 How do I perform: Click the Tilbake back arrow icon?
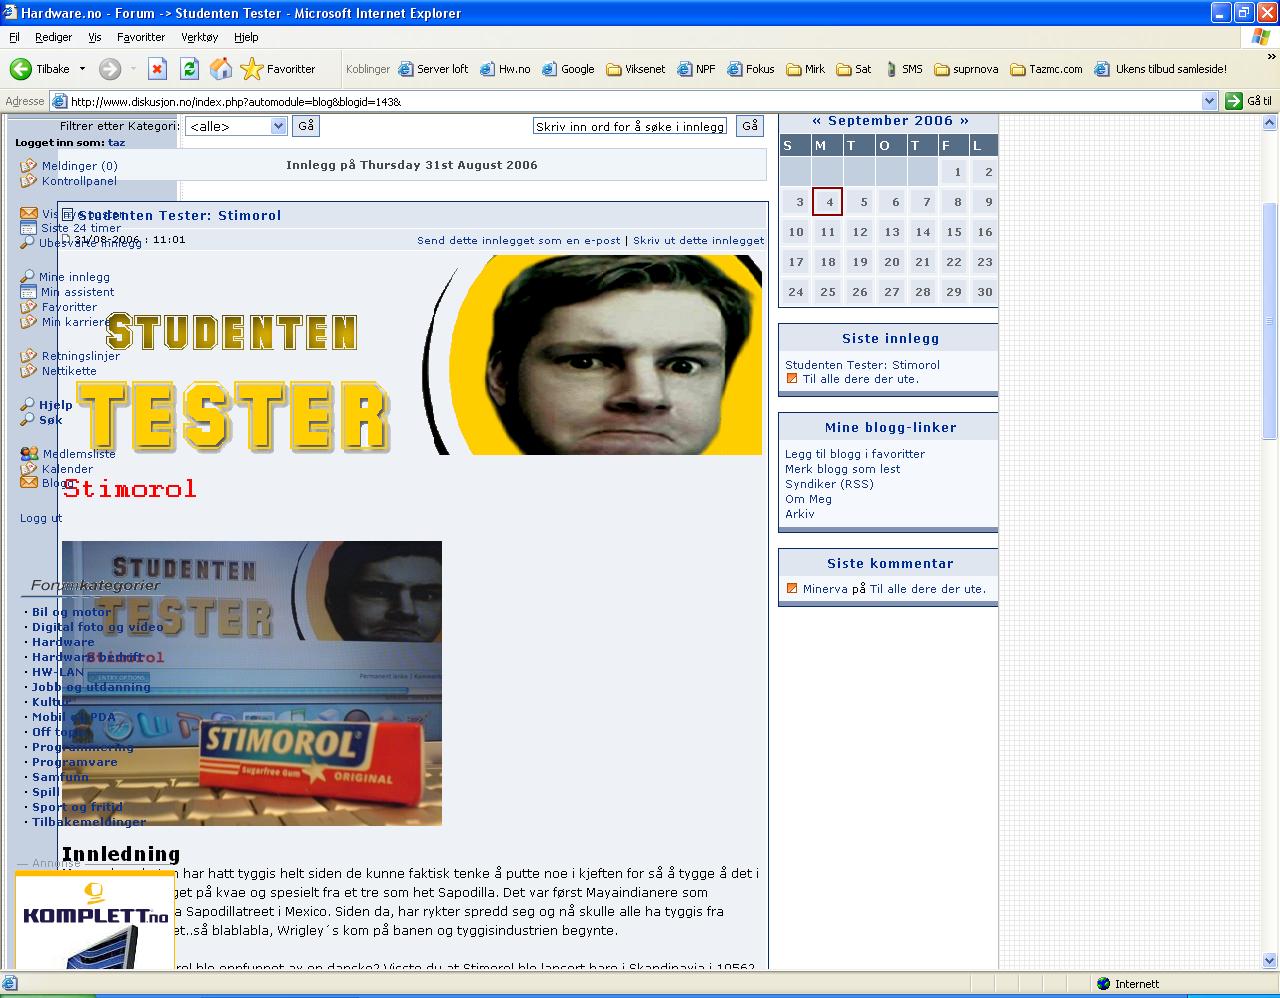click(20, 69)
